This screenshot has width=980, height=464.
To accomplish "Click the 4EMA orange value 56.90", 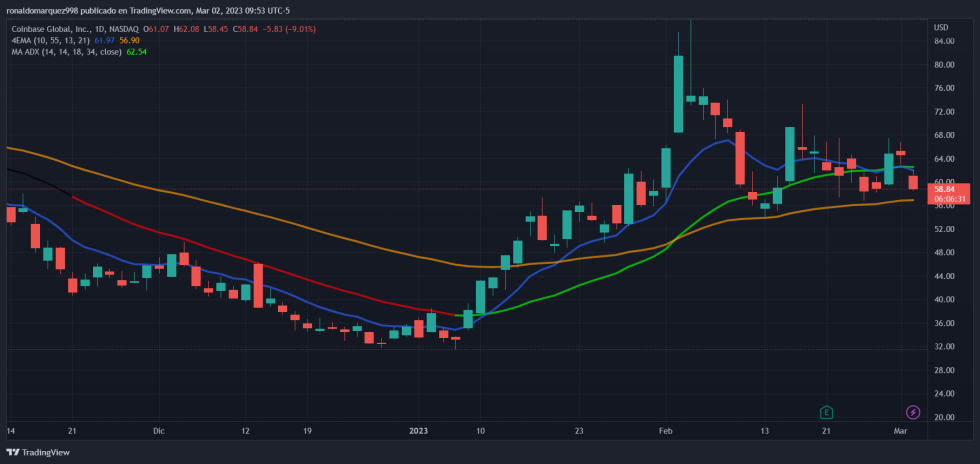I will click(x=130, y=40).
